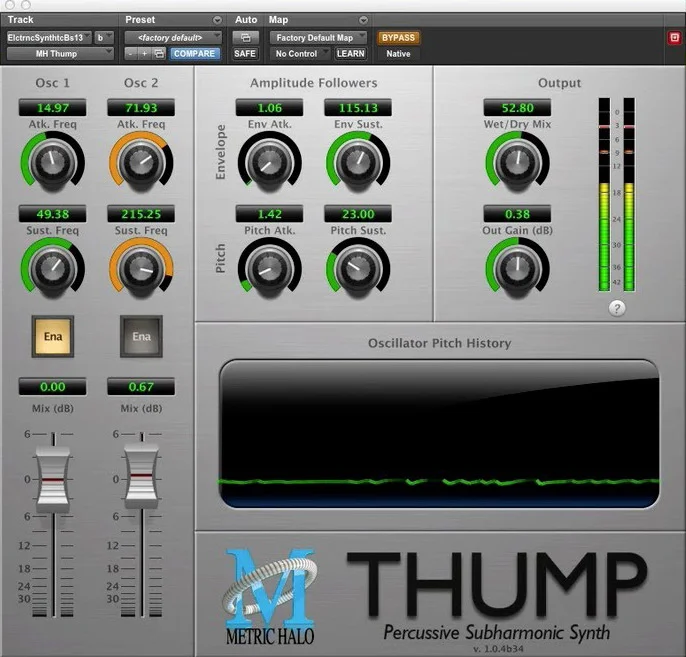The image size is (686, 657).
Task: Click the Metric Halo logo
Action: coord(270,598)
